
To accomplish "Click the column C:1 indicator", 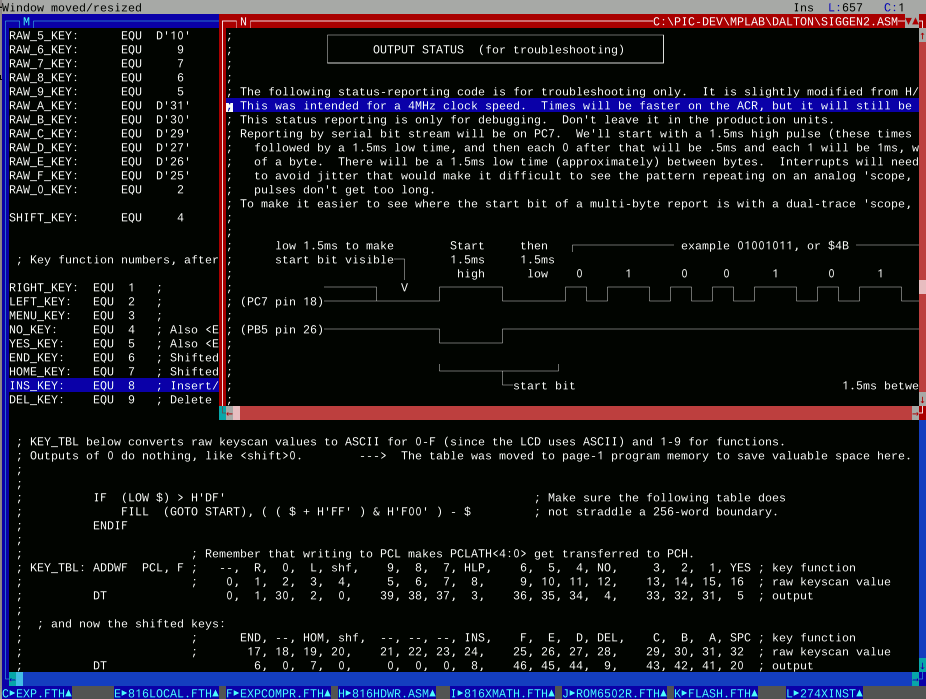I will [x=901, y=7].
